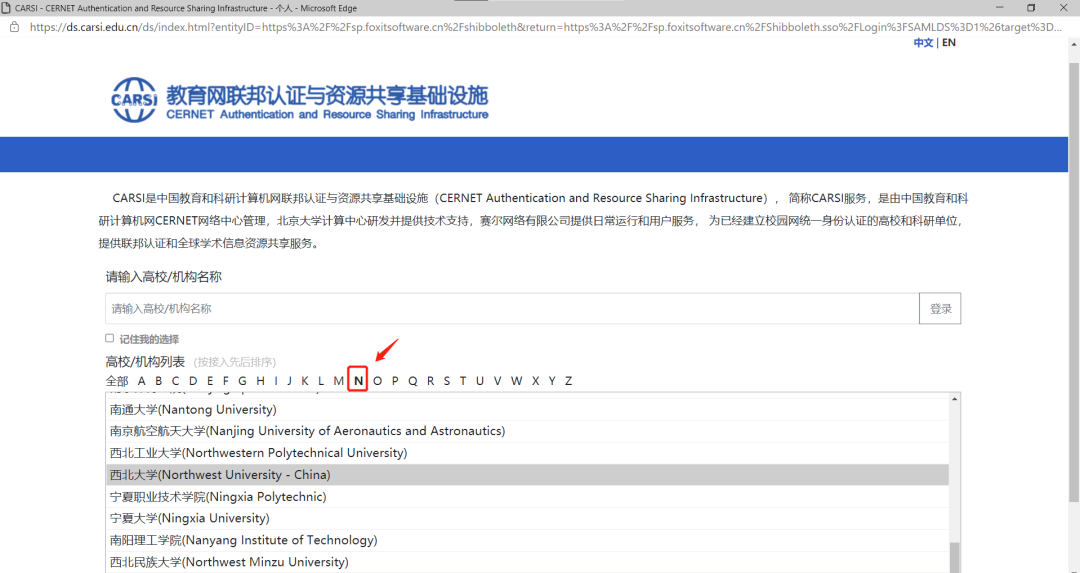1080x573 pixels.
Task: Filter institutions by letter E
Action: [x=210, y=381]
